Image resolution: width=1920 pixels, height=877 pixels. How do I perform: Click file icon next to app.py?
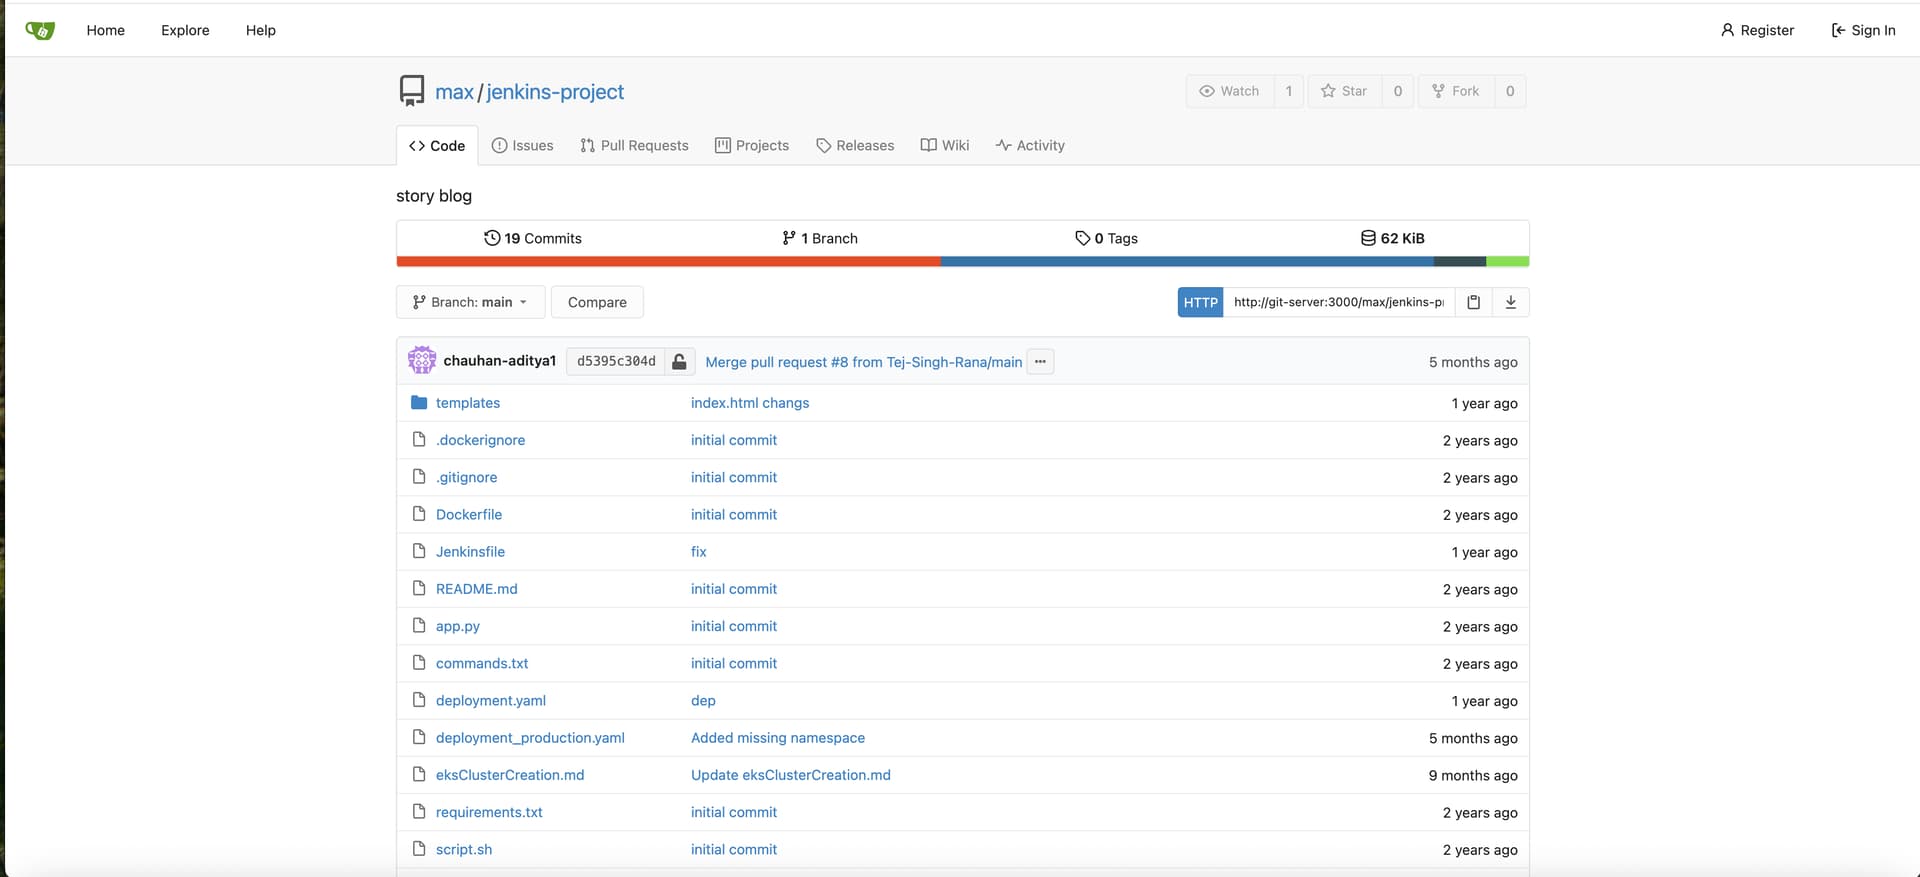point(419,626)
